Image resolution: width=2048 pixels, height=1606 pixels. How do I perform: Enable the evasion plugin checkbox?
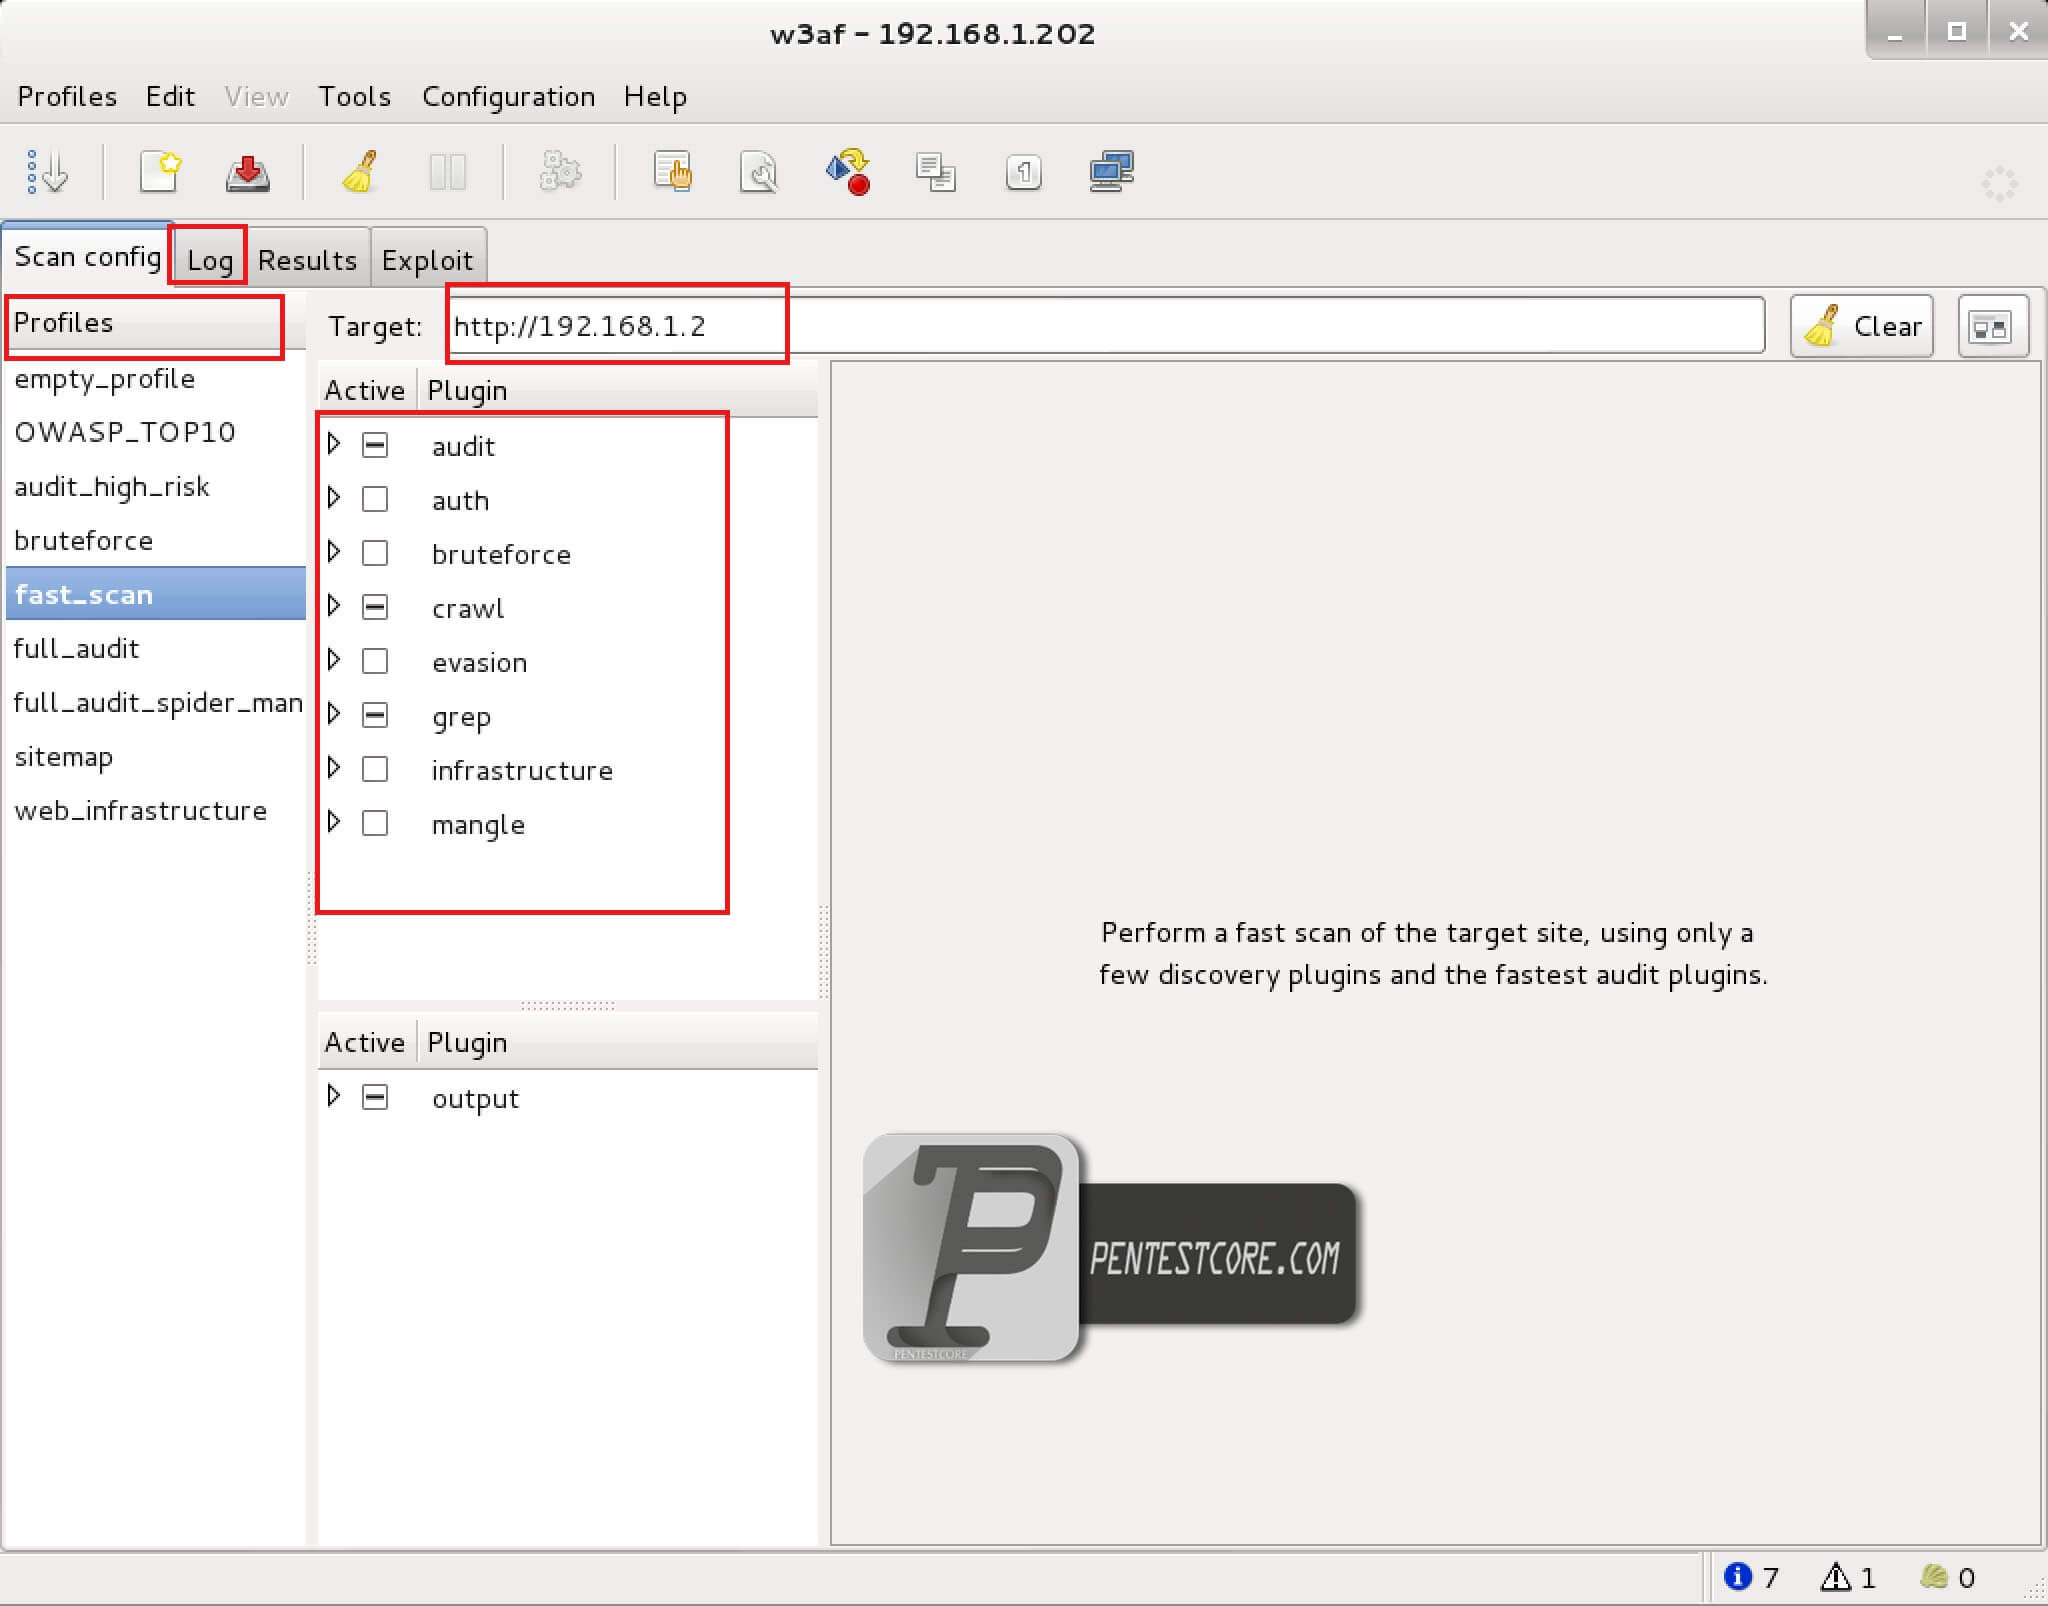pyautogui.click(x=375, y=661)
